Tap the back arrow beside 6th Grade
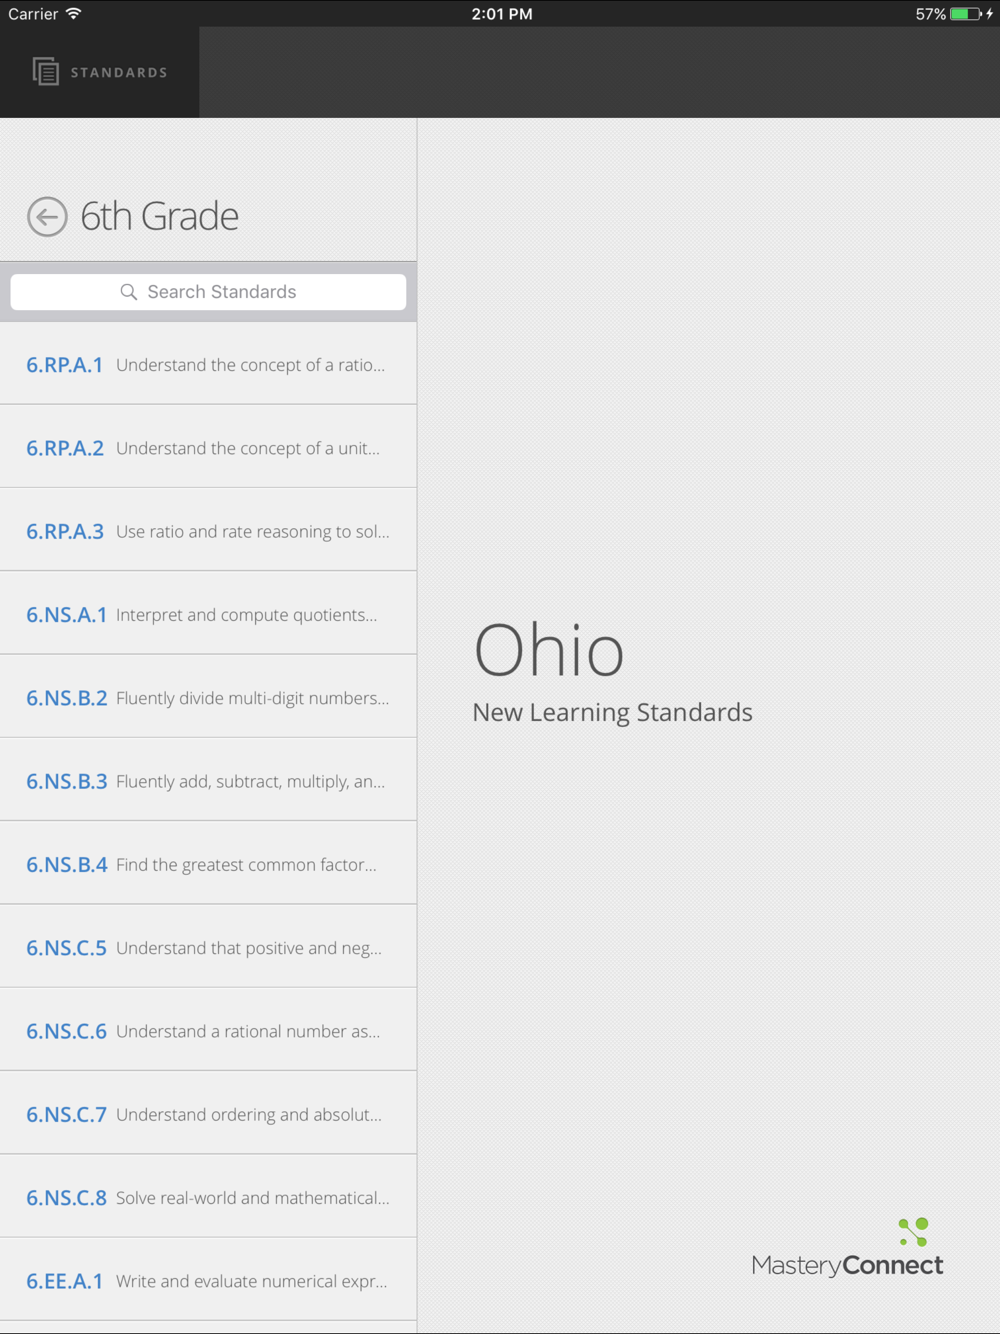Screen dimensions: 1000x1334 click(47, 217)
